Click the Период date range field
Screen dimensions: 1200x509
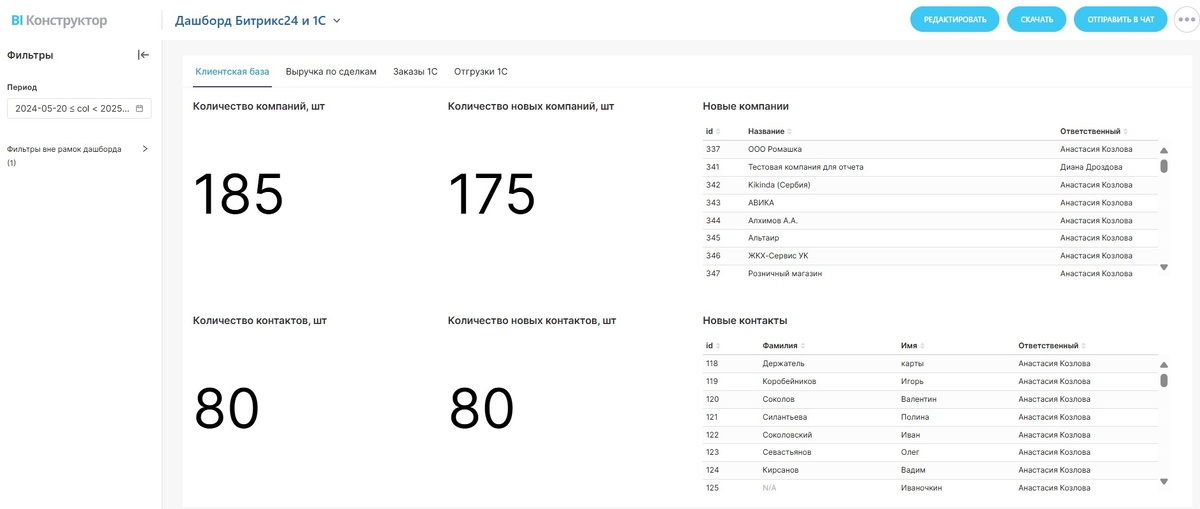point(79,108)
